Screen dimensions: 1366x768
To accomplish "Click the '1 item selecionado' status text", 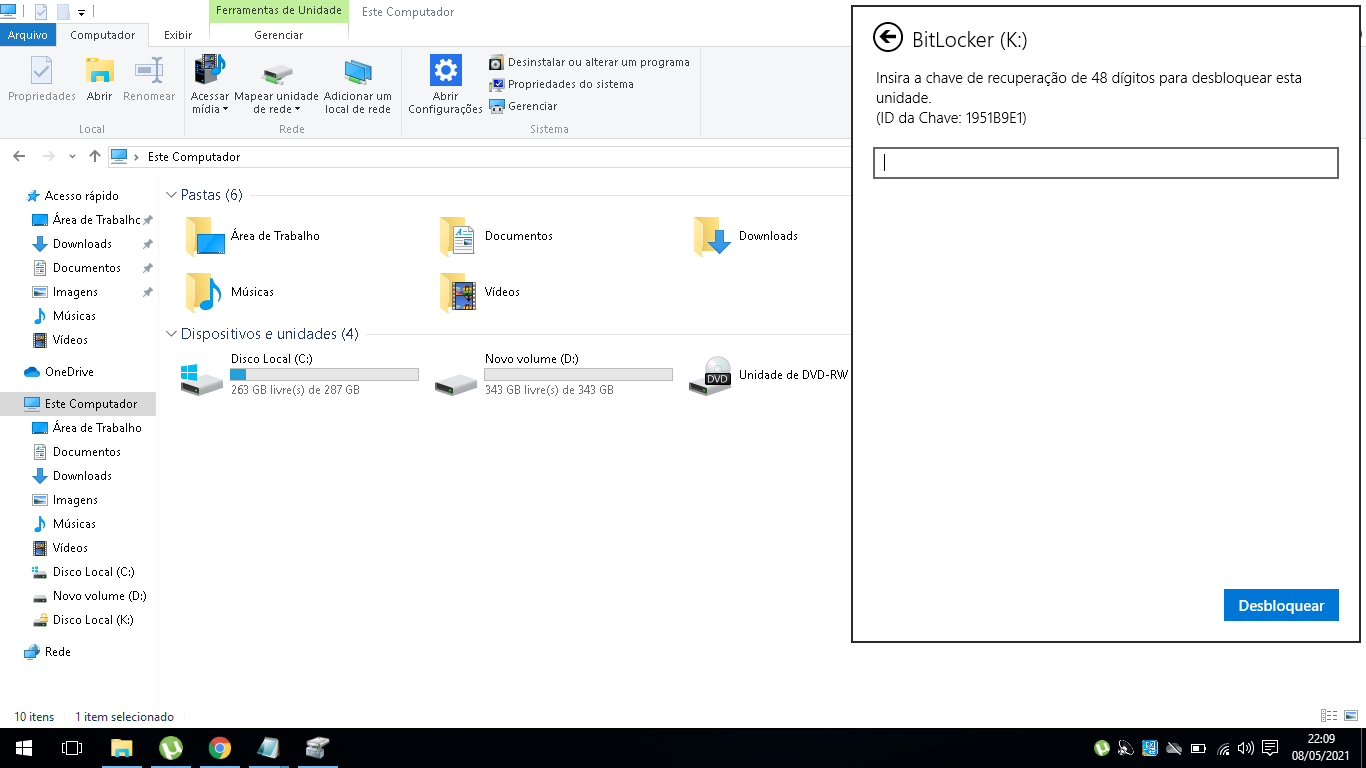I will 124,717.
